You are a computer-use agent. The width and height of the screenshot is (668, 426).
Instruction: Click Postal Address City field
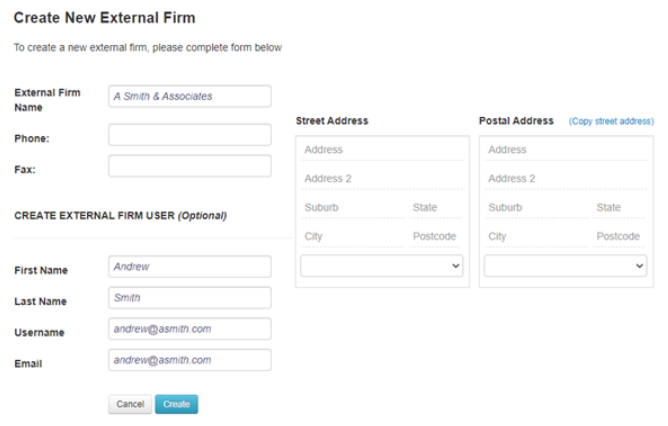535,237
